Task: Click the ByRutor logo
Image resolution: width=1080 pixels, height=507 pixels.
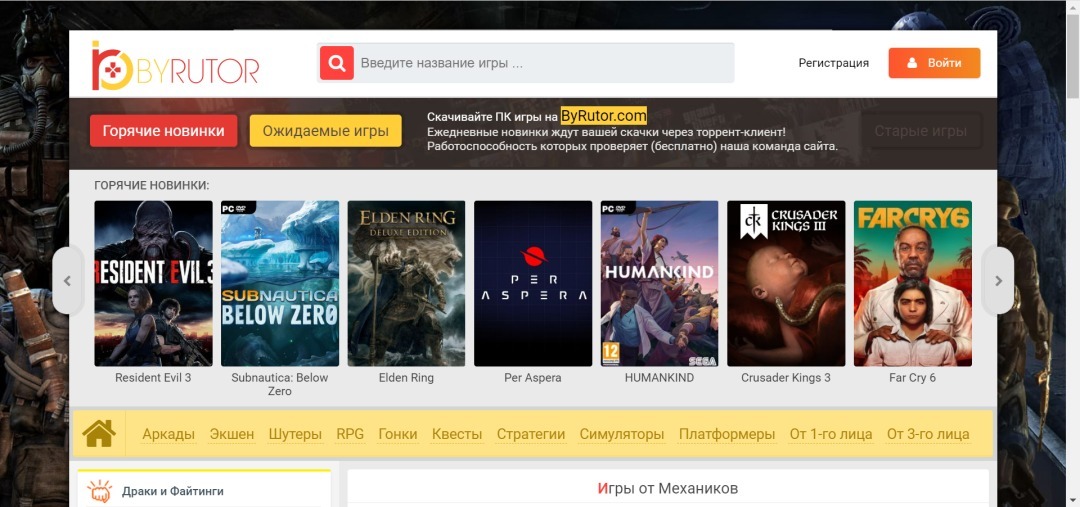Action: click(176, 66)
